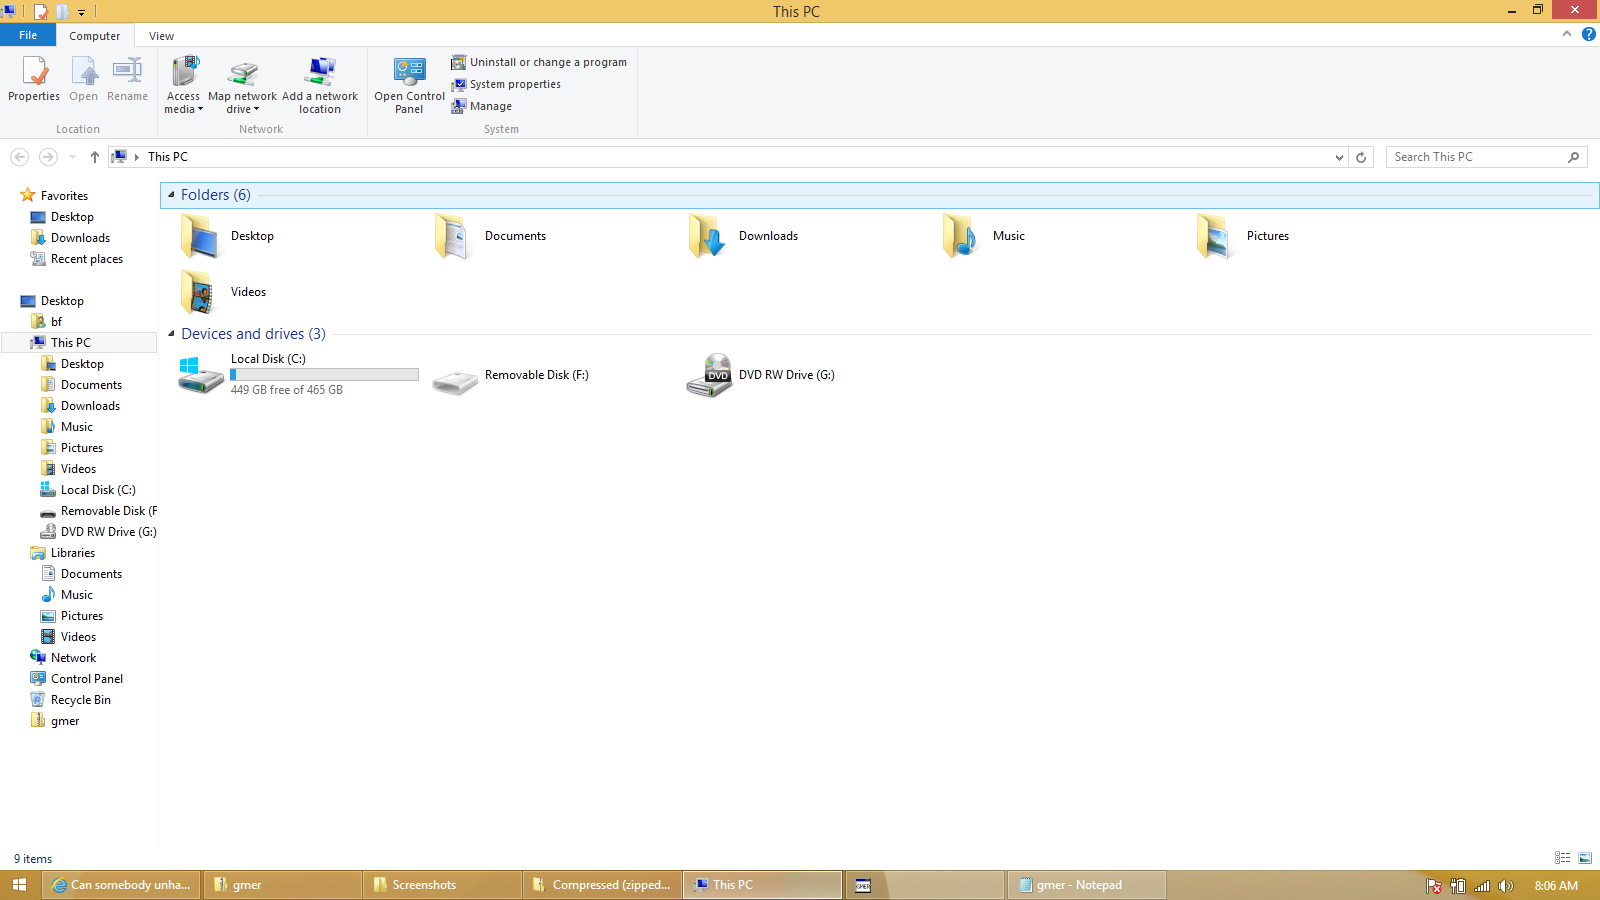This screenshot has width=1600, height=900.
Task: Click the address bar This PC path
Action: 168,157
